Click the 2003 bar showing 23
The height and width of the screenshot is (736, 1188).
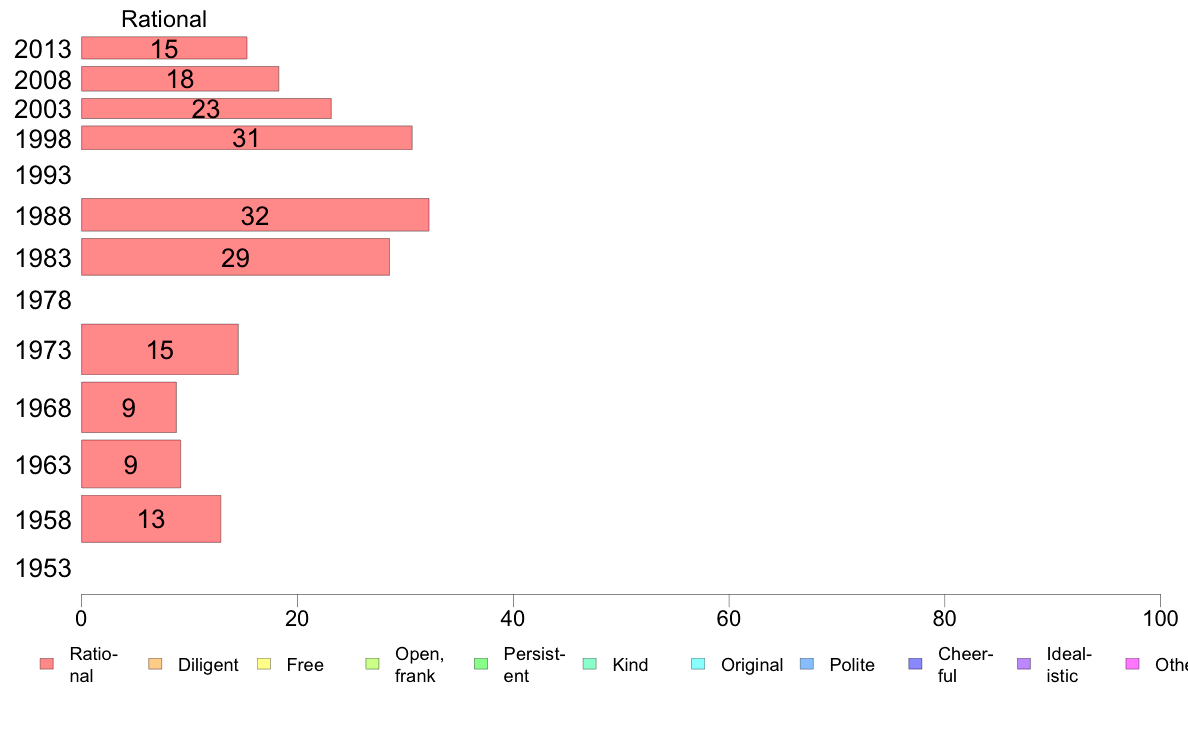coord(206,108)
